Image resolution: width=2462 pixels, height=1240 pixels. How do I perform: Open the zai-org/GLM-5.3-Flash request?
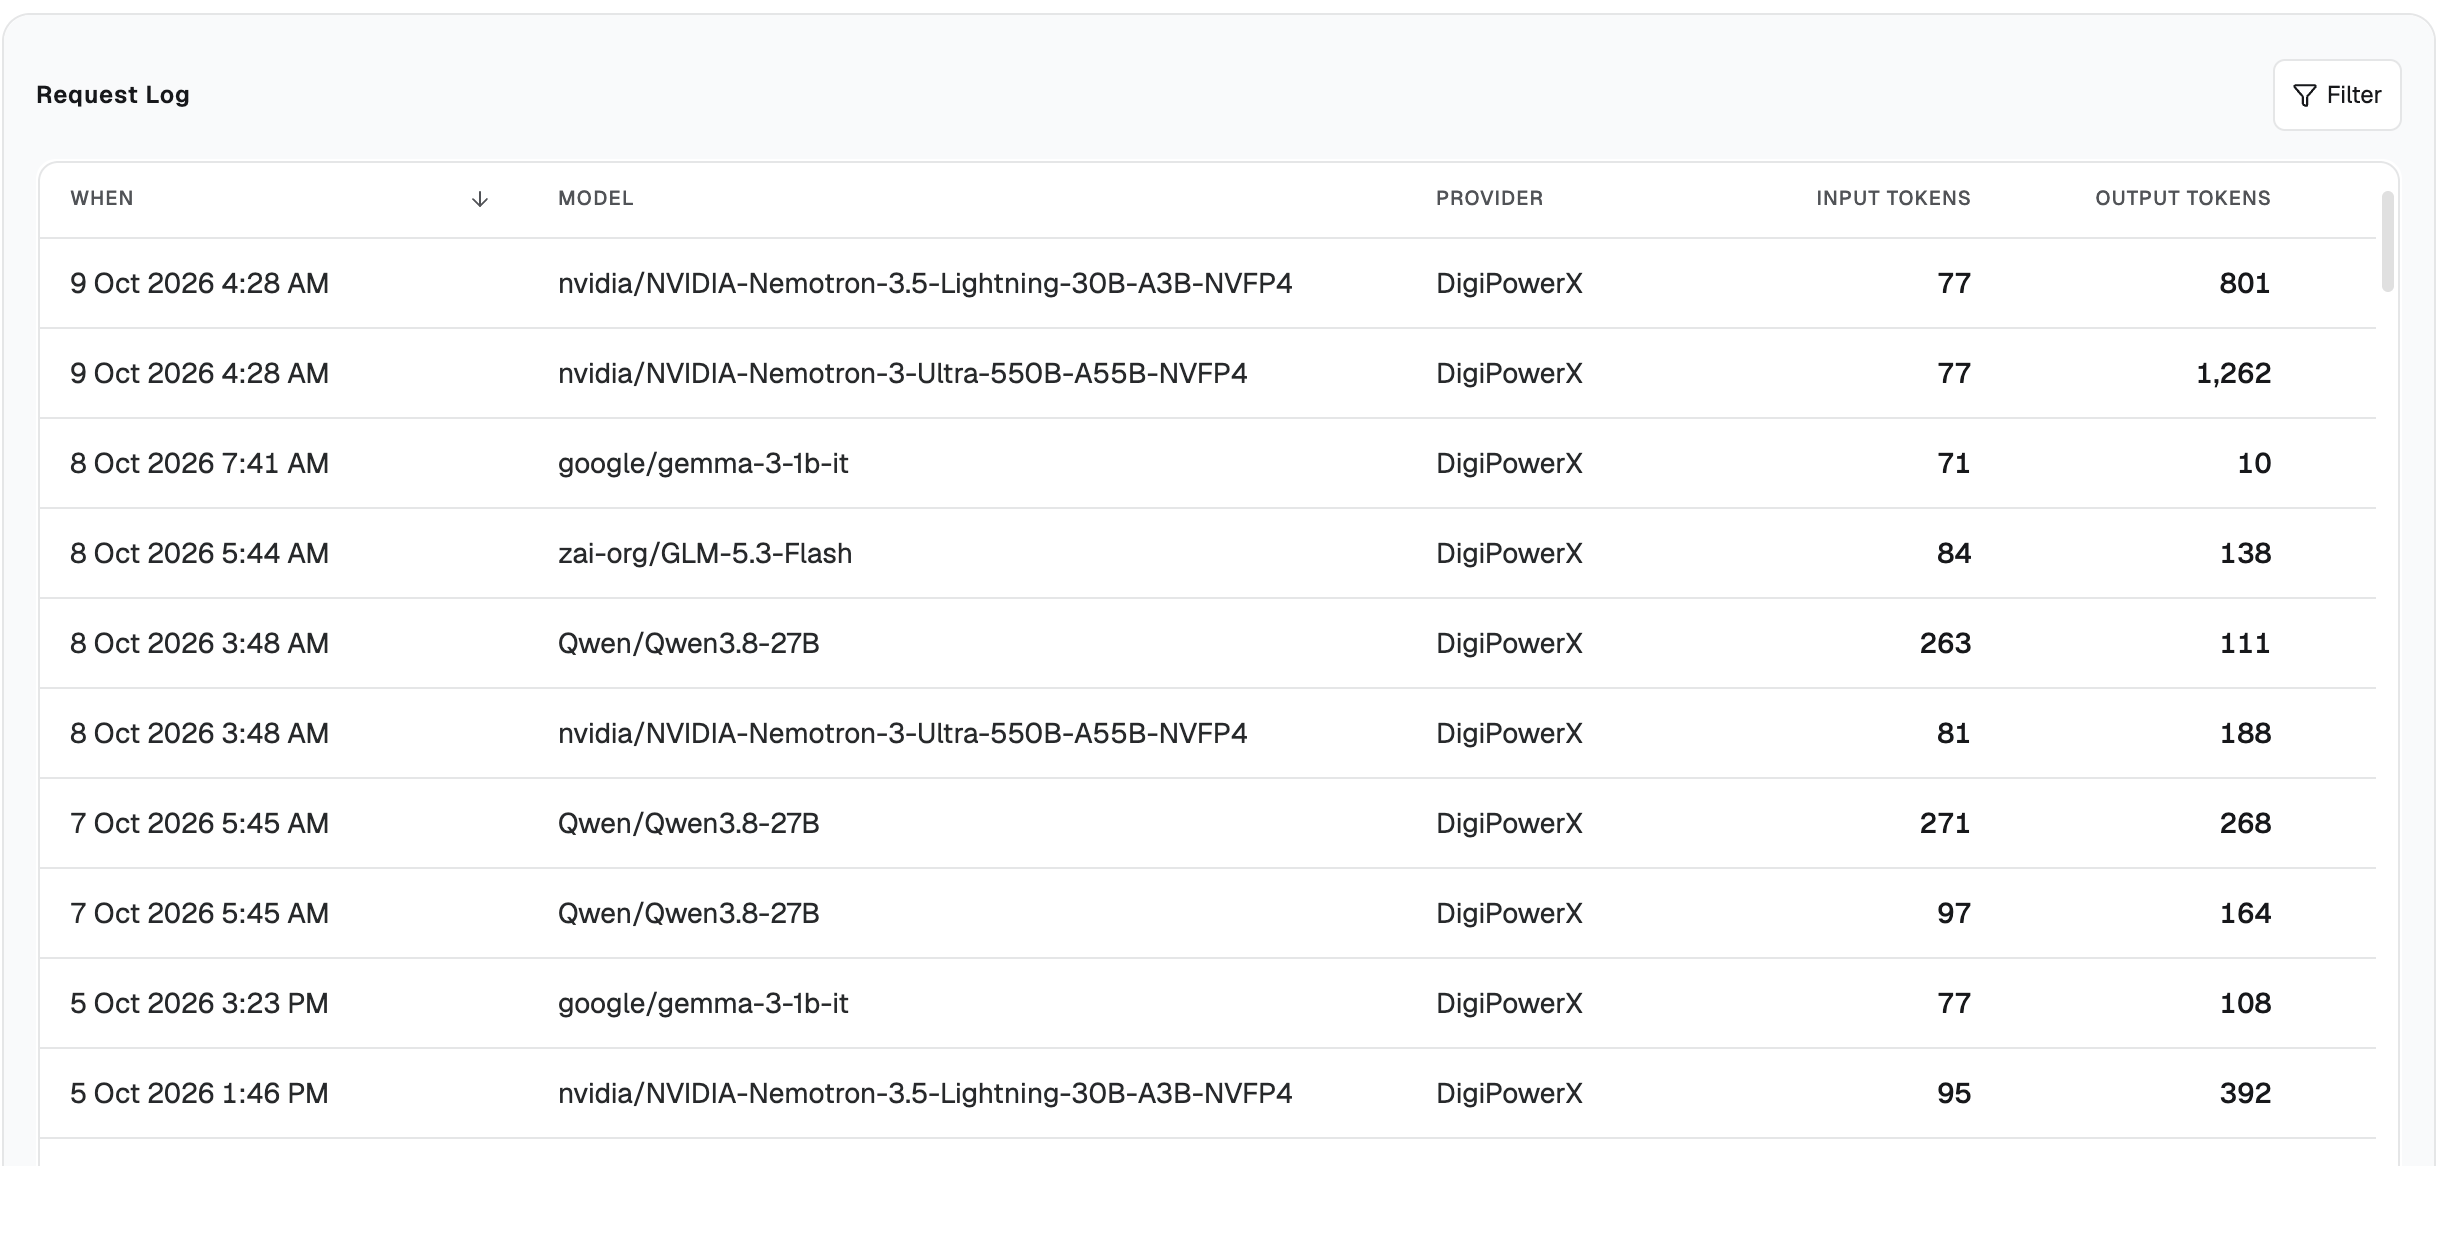[1207, 553]
